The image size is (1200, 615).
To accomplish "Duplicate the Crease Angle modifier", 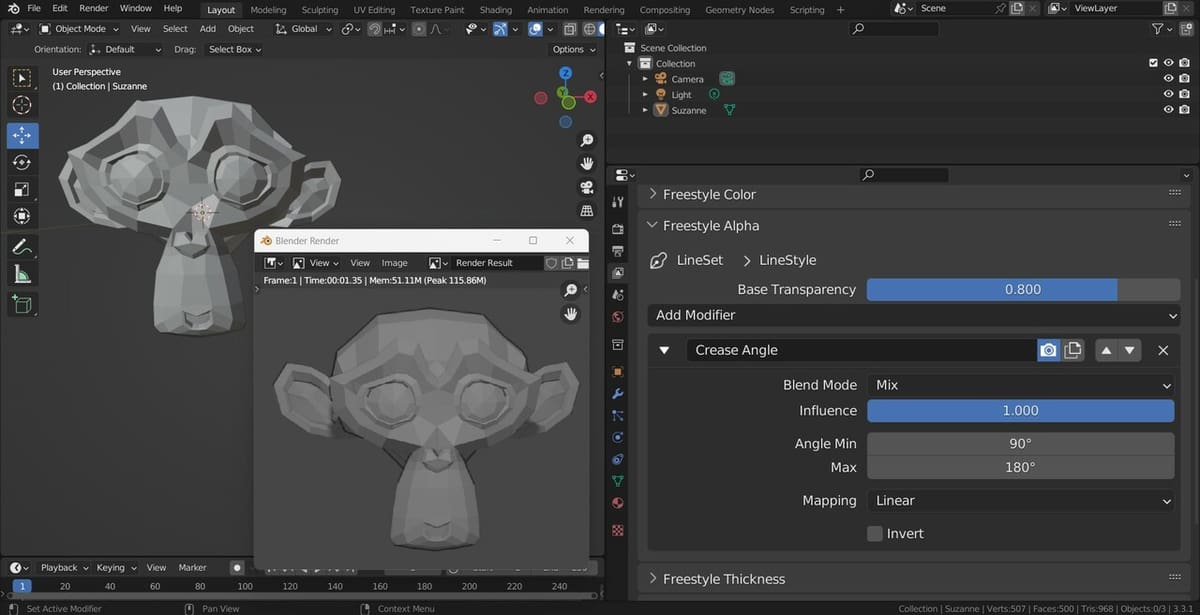I will (1073, 350).
